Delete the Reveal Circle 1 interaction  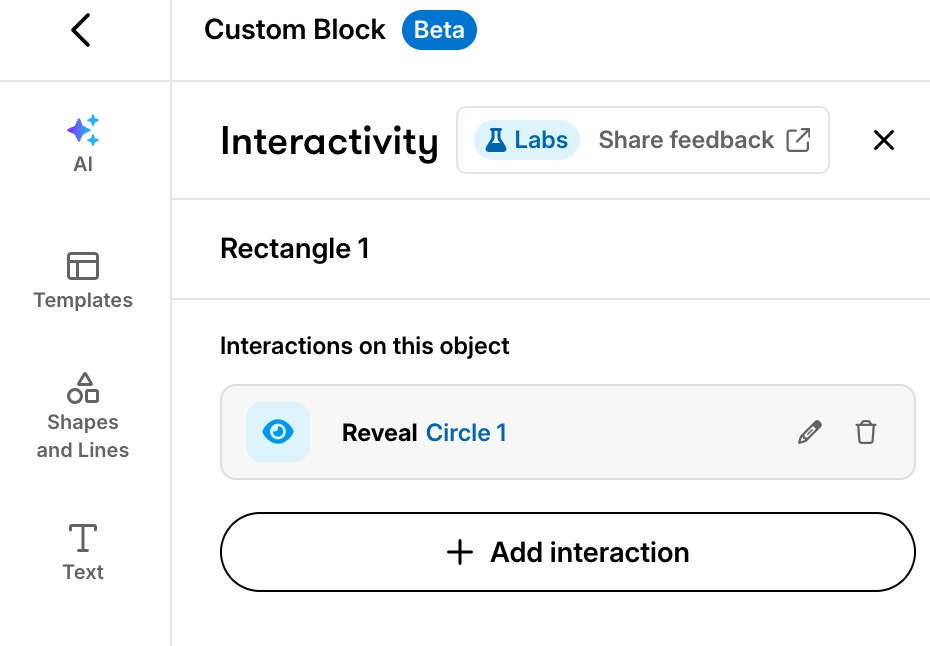point(865,432)
